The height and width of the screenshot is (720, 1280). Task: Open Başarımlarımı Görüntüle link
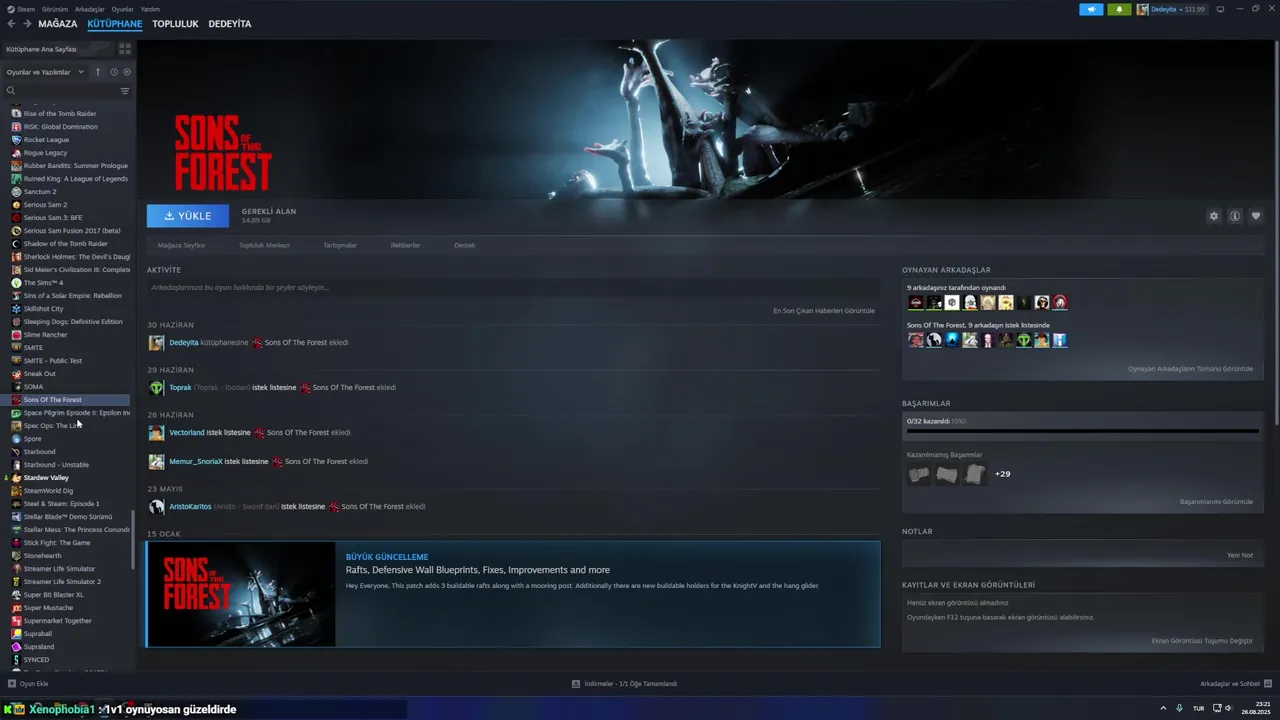tap(1216, 502)
